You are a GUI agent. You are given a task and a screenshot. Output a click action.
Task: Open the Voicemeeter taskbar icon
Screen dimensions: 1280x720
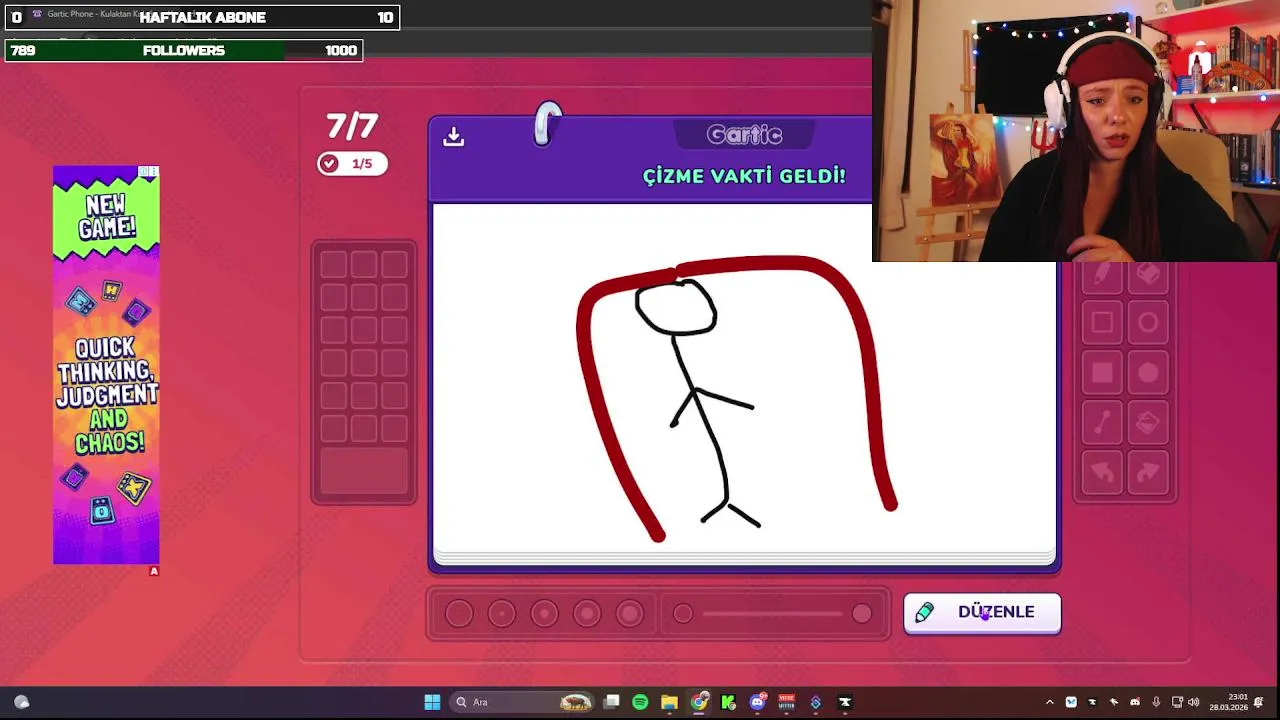point(787,702)
